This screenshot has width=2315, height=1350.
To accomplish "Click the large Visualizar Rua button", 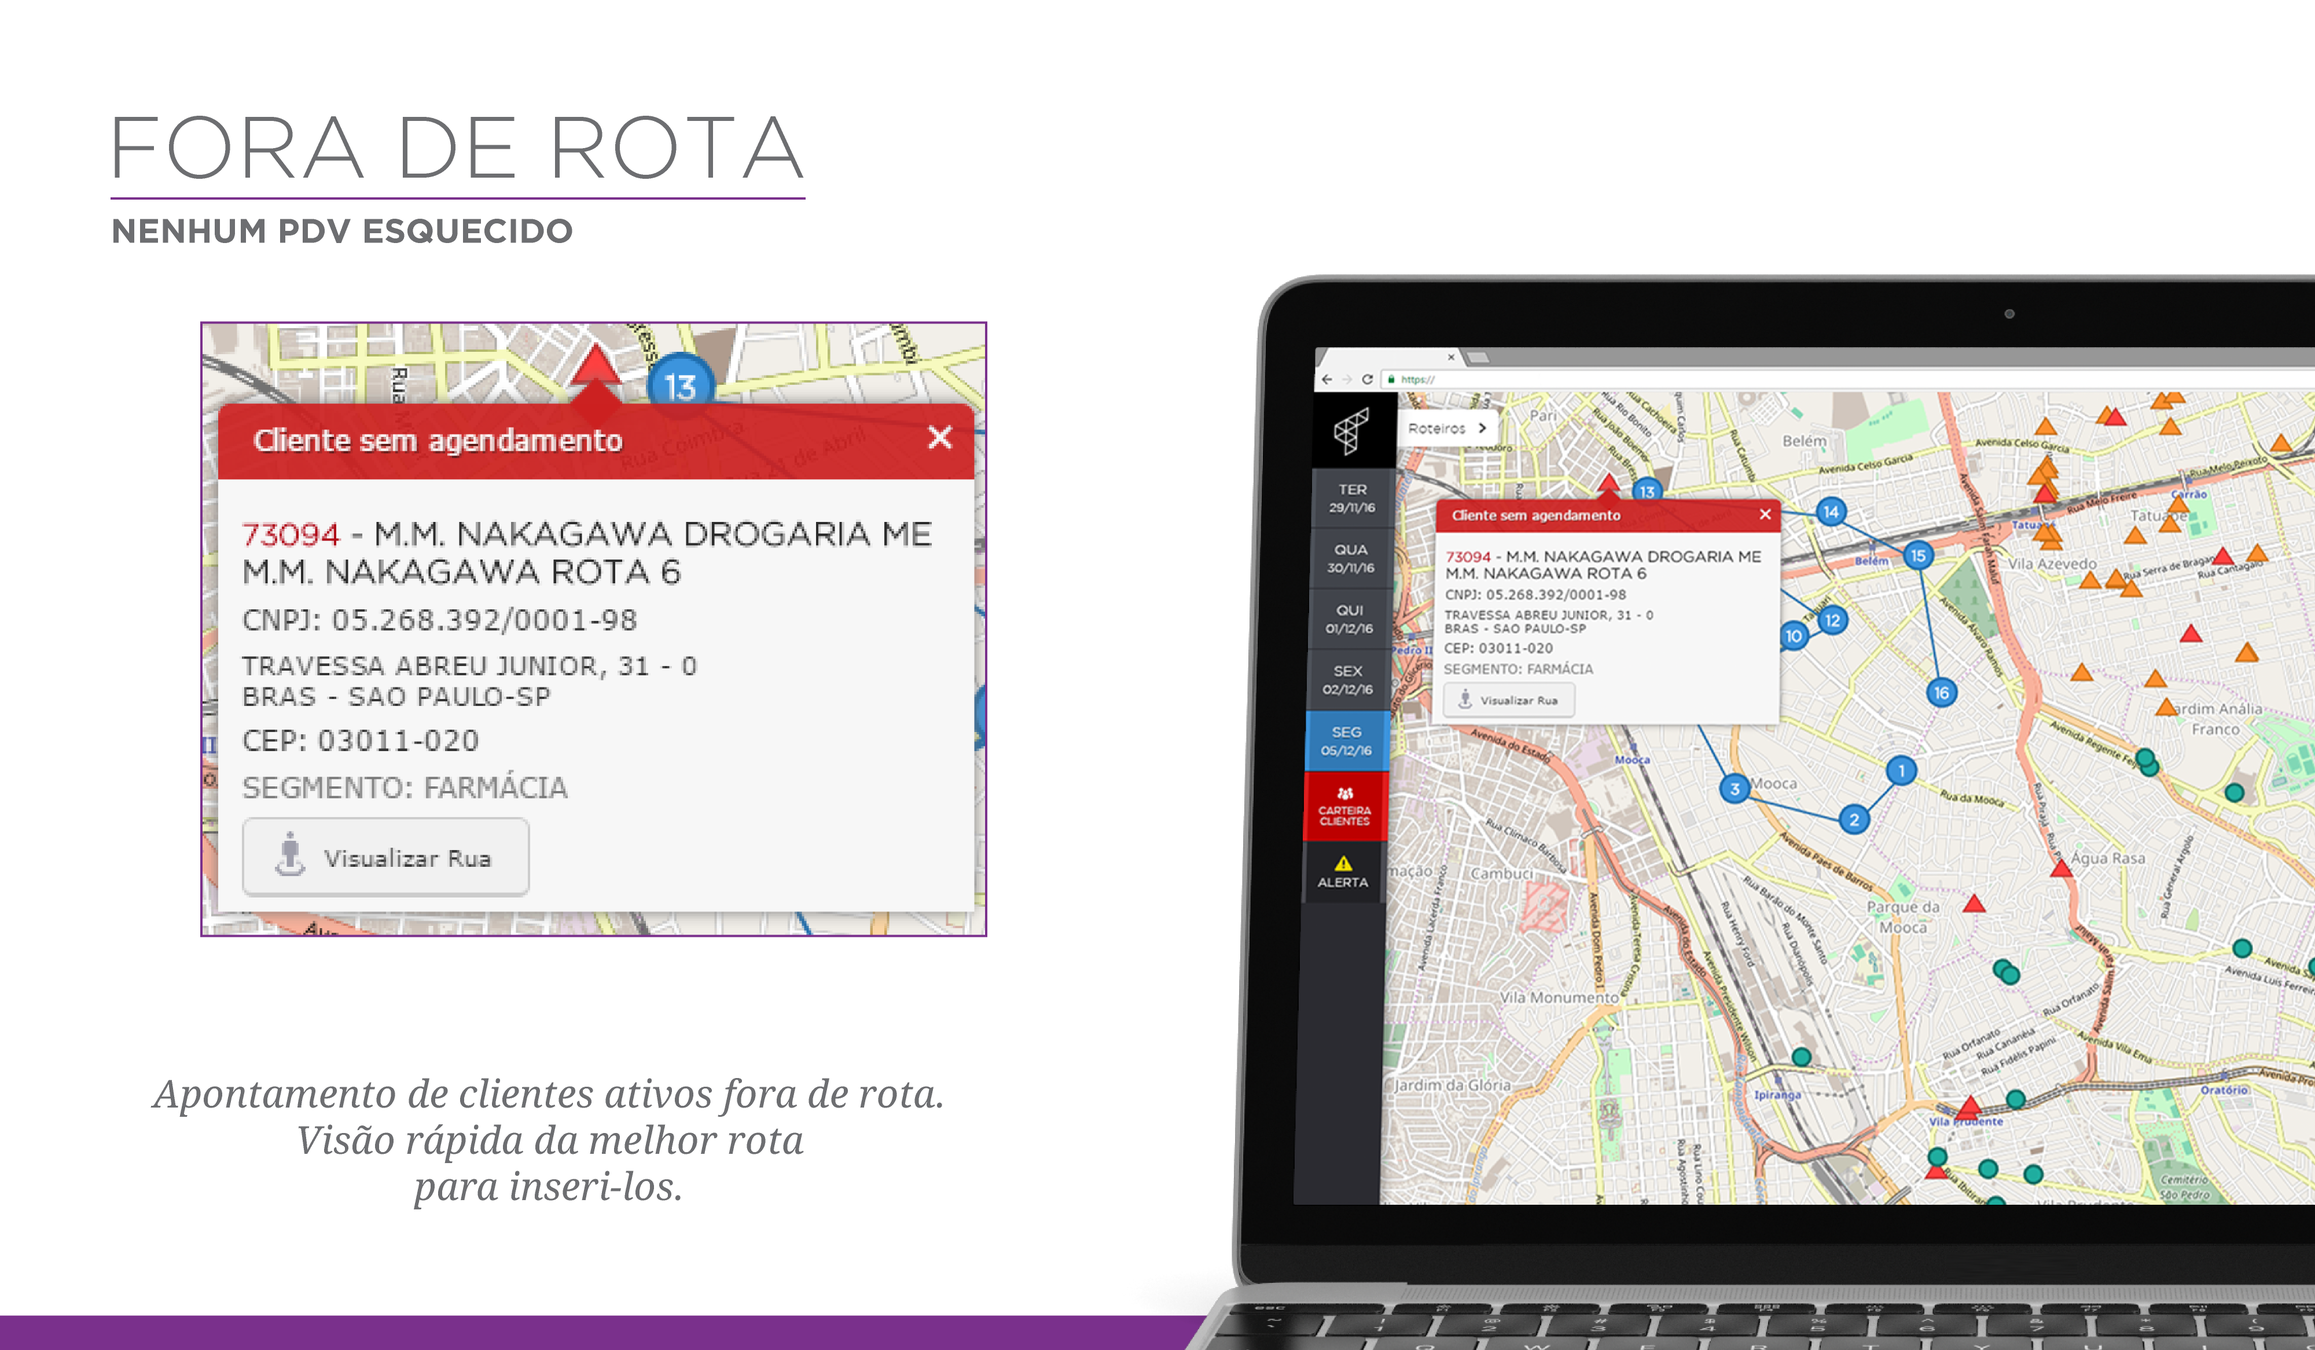I will (x=386, y=857).
